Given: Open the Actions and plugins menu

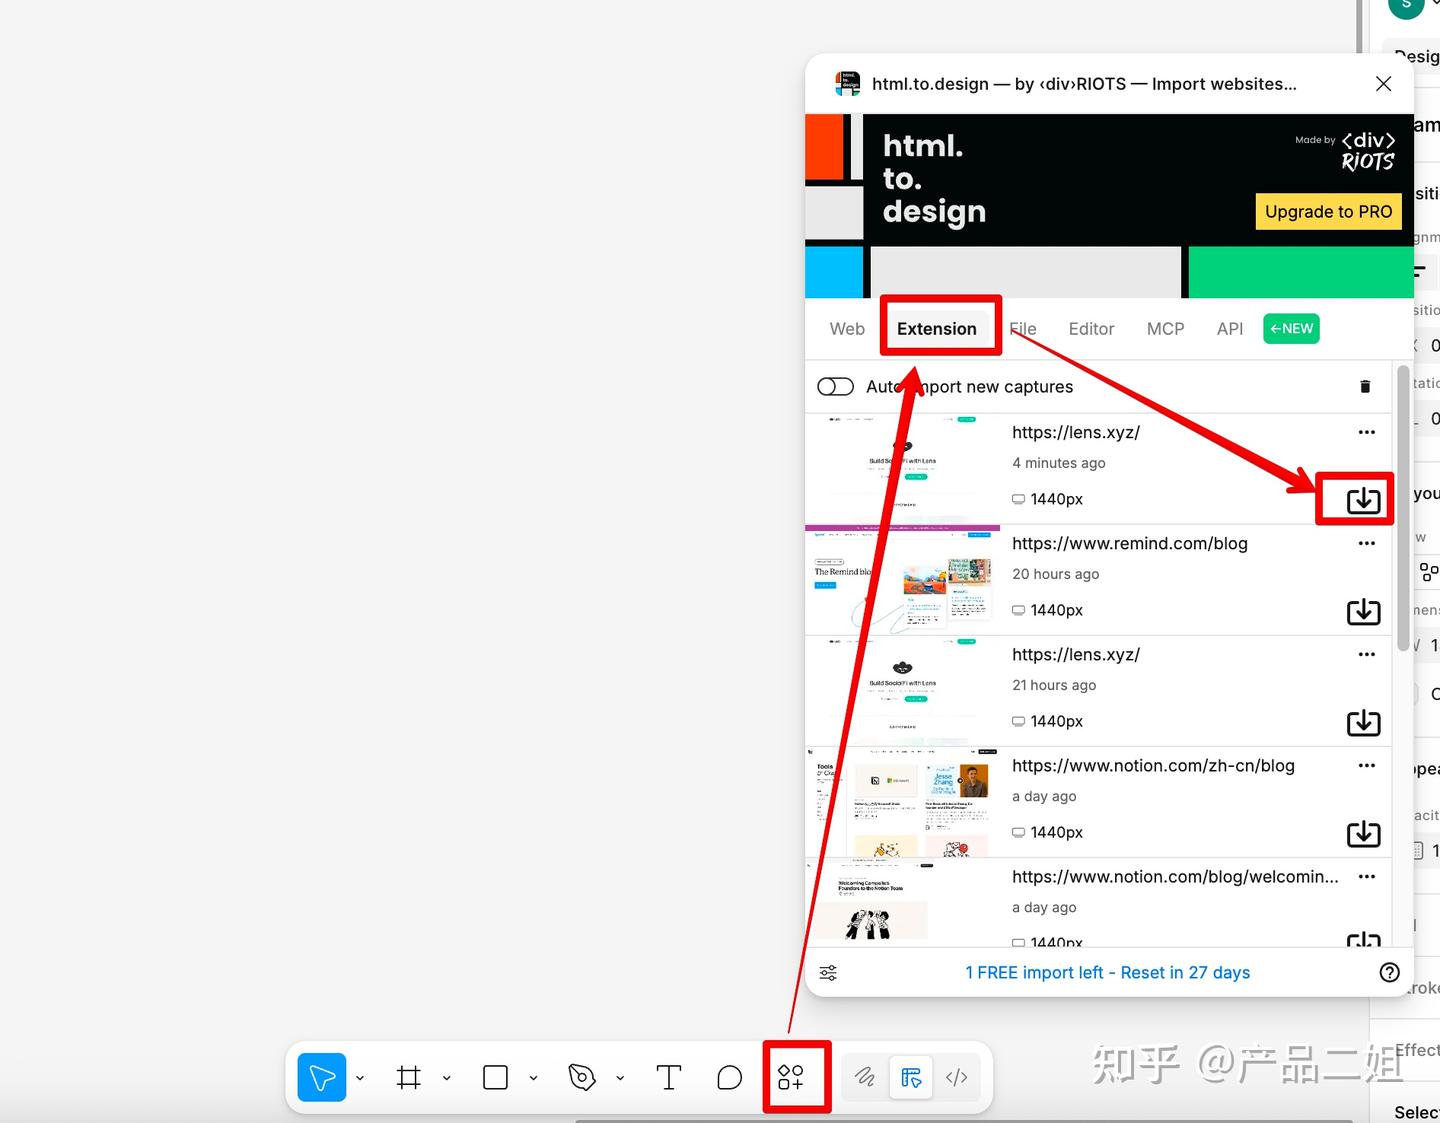Looking at the screenshot, I should (x=791, y=1077).
